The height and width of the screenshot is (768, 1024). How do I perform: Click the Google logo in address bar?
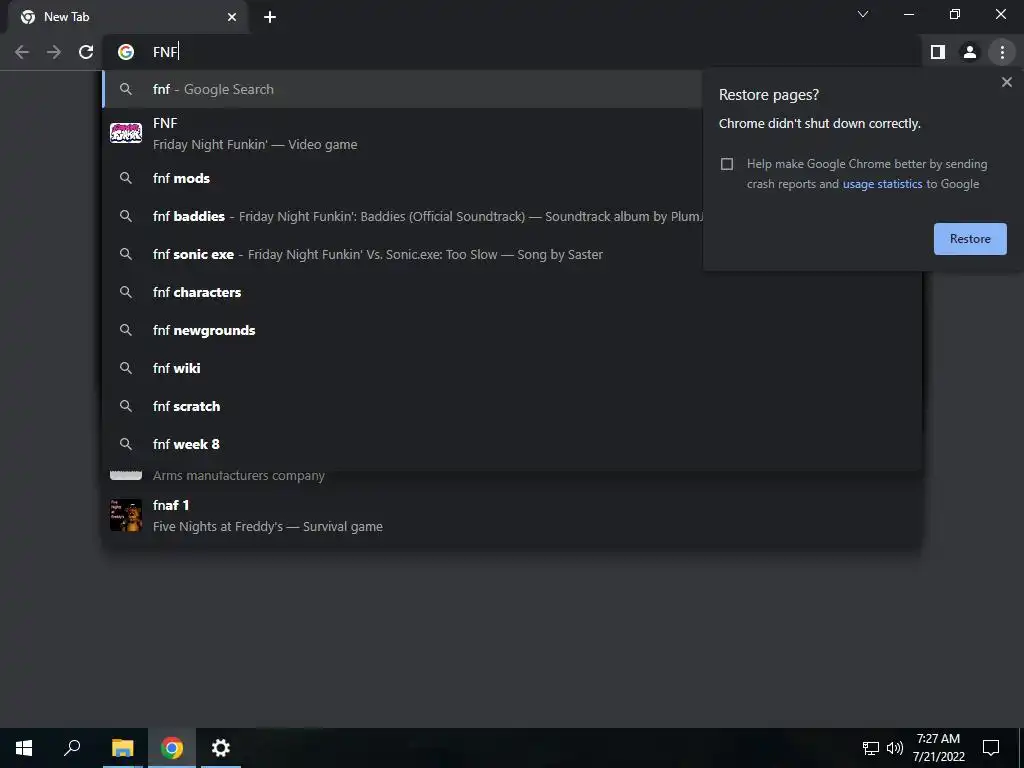125,52
